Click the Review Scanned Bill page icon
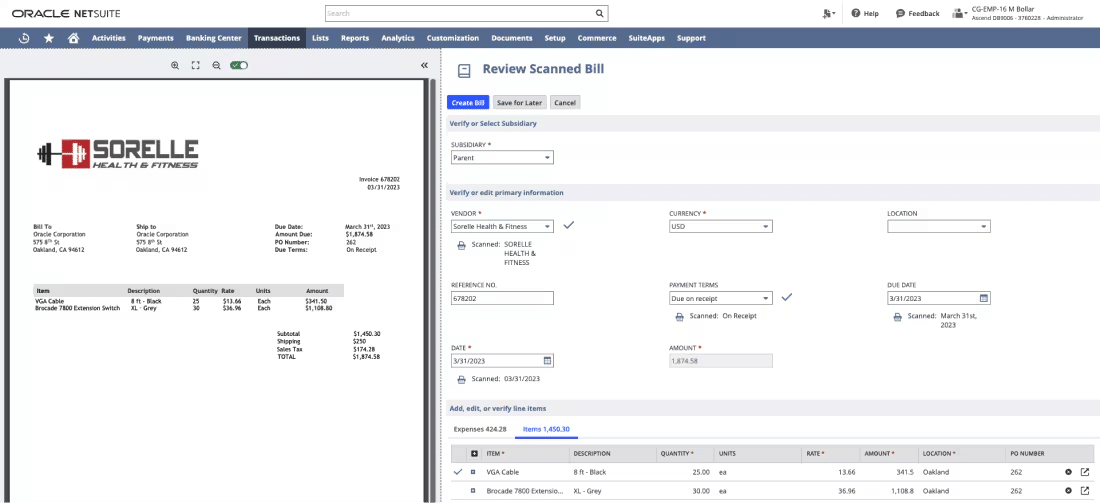 tap(464, 71)
